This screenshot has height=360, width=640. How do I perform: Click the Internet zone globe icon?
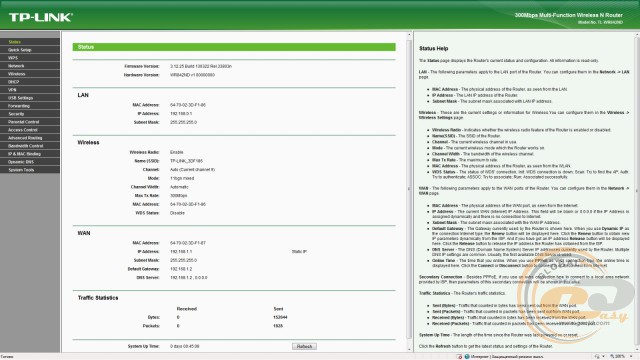click(467, 356)
